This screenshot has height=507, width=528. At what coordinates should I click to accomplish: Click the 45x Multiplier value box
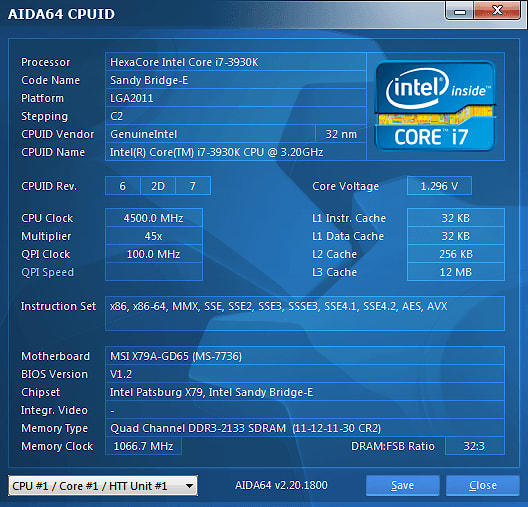point(154,236)
